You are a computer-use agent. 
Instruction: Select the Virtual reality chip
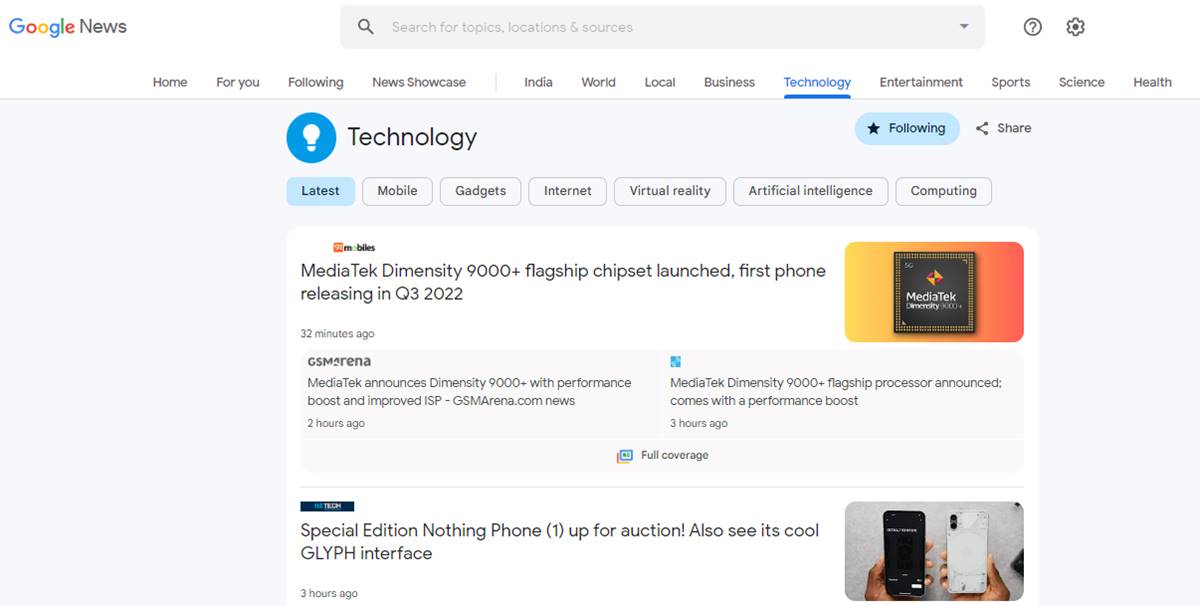click(669, 191)
